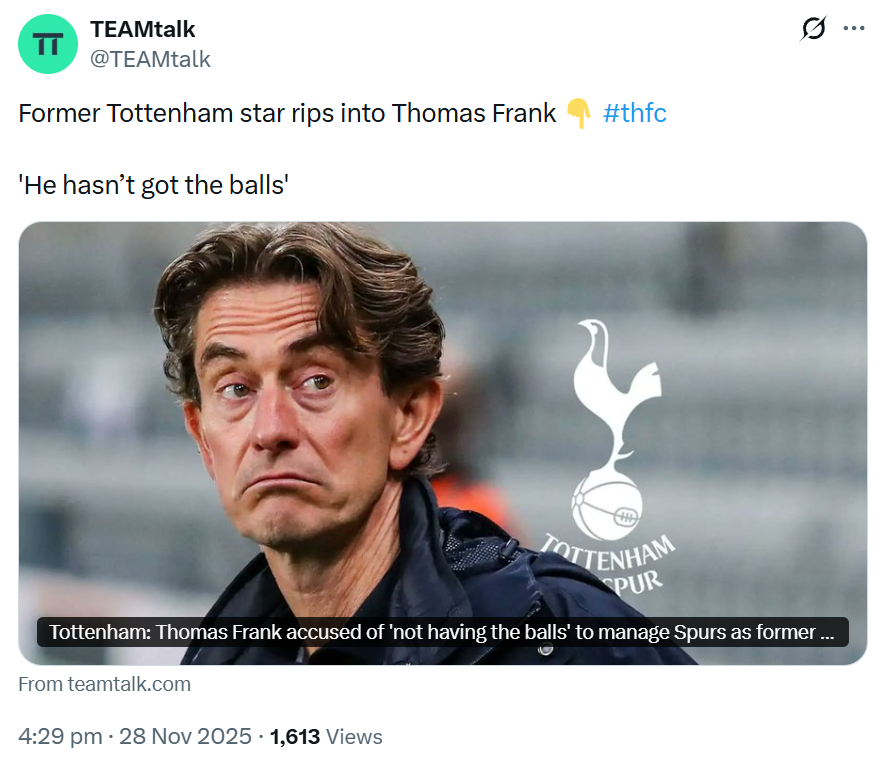Visit the 'From teamtalk.com' source link
Image resolution: width=874 pixels, height=760 pixels.
(104, 685)
